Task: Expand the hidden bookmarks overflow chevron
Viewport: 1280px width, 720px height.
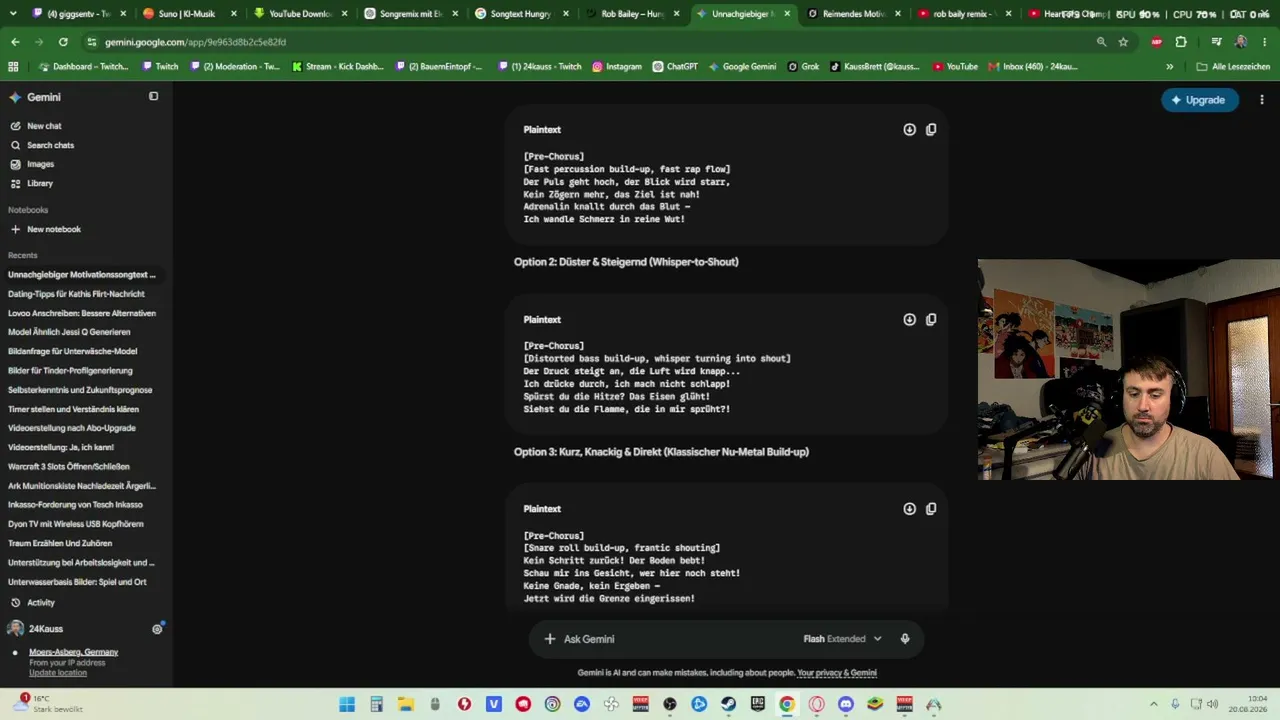Action: tap(1169, 67)
